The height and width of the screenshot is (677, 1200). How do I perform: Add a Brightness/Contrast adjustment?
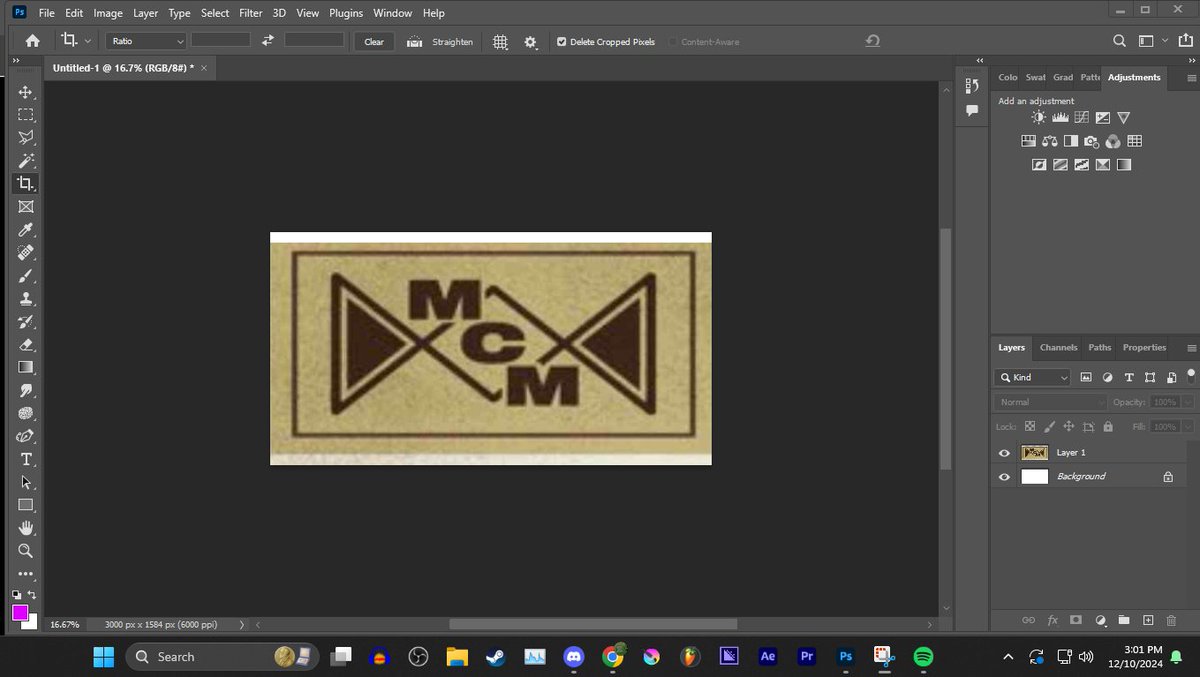tap(1039, 118)
